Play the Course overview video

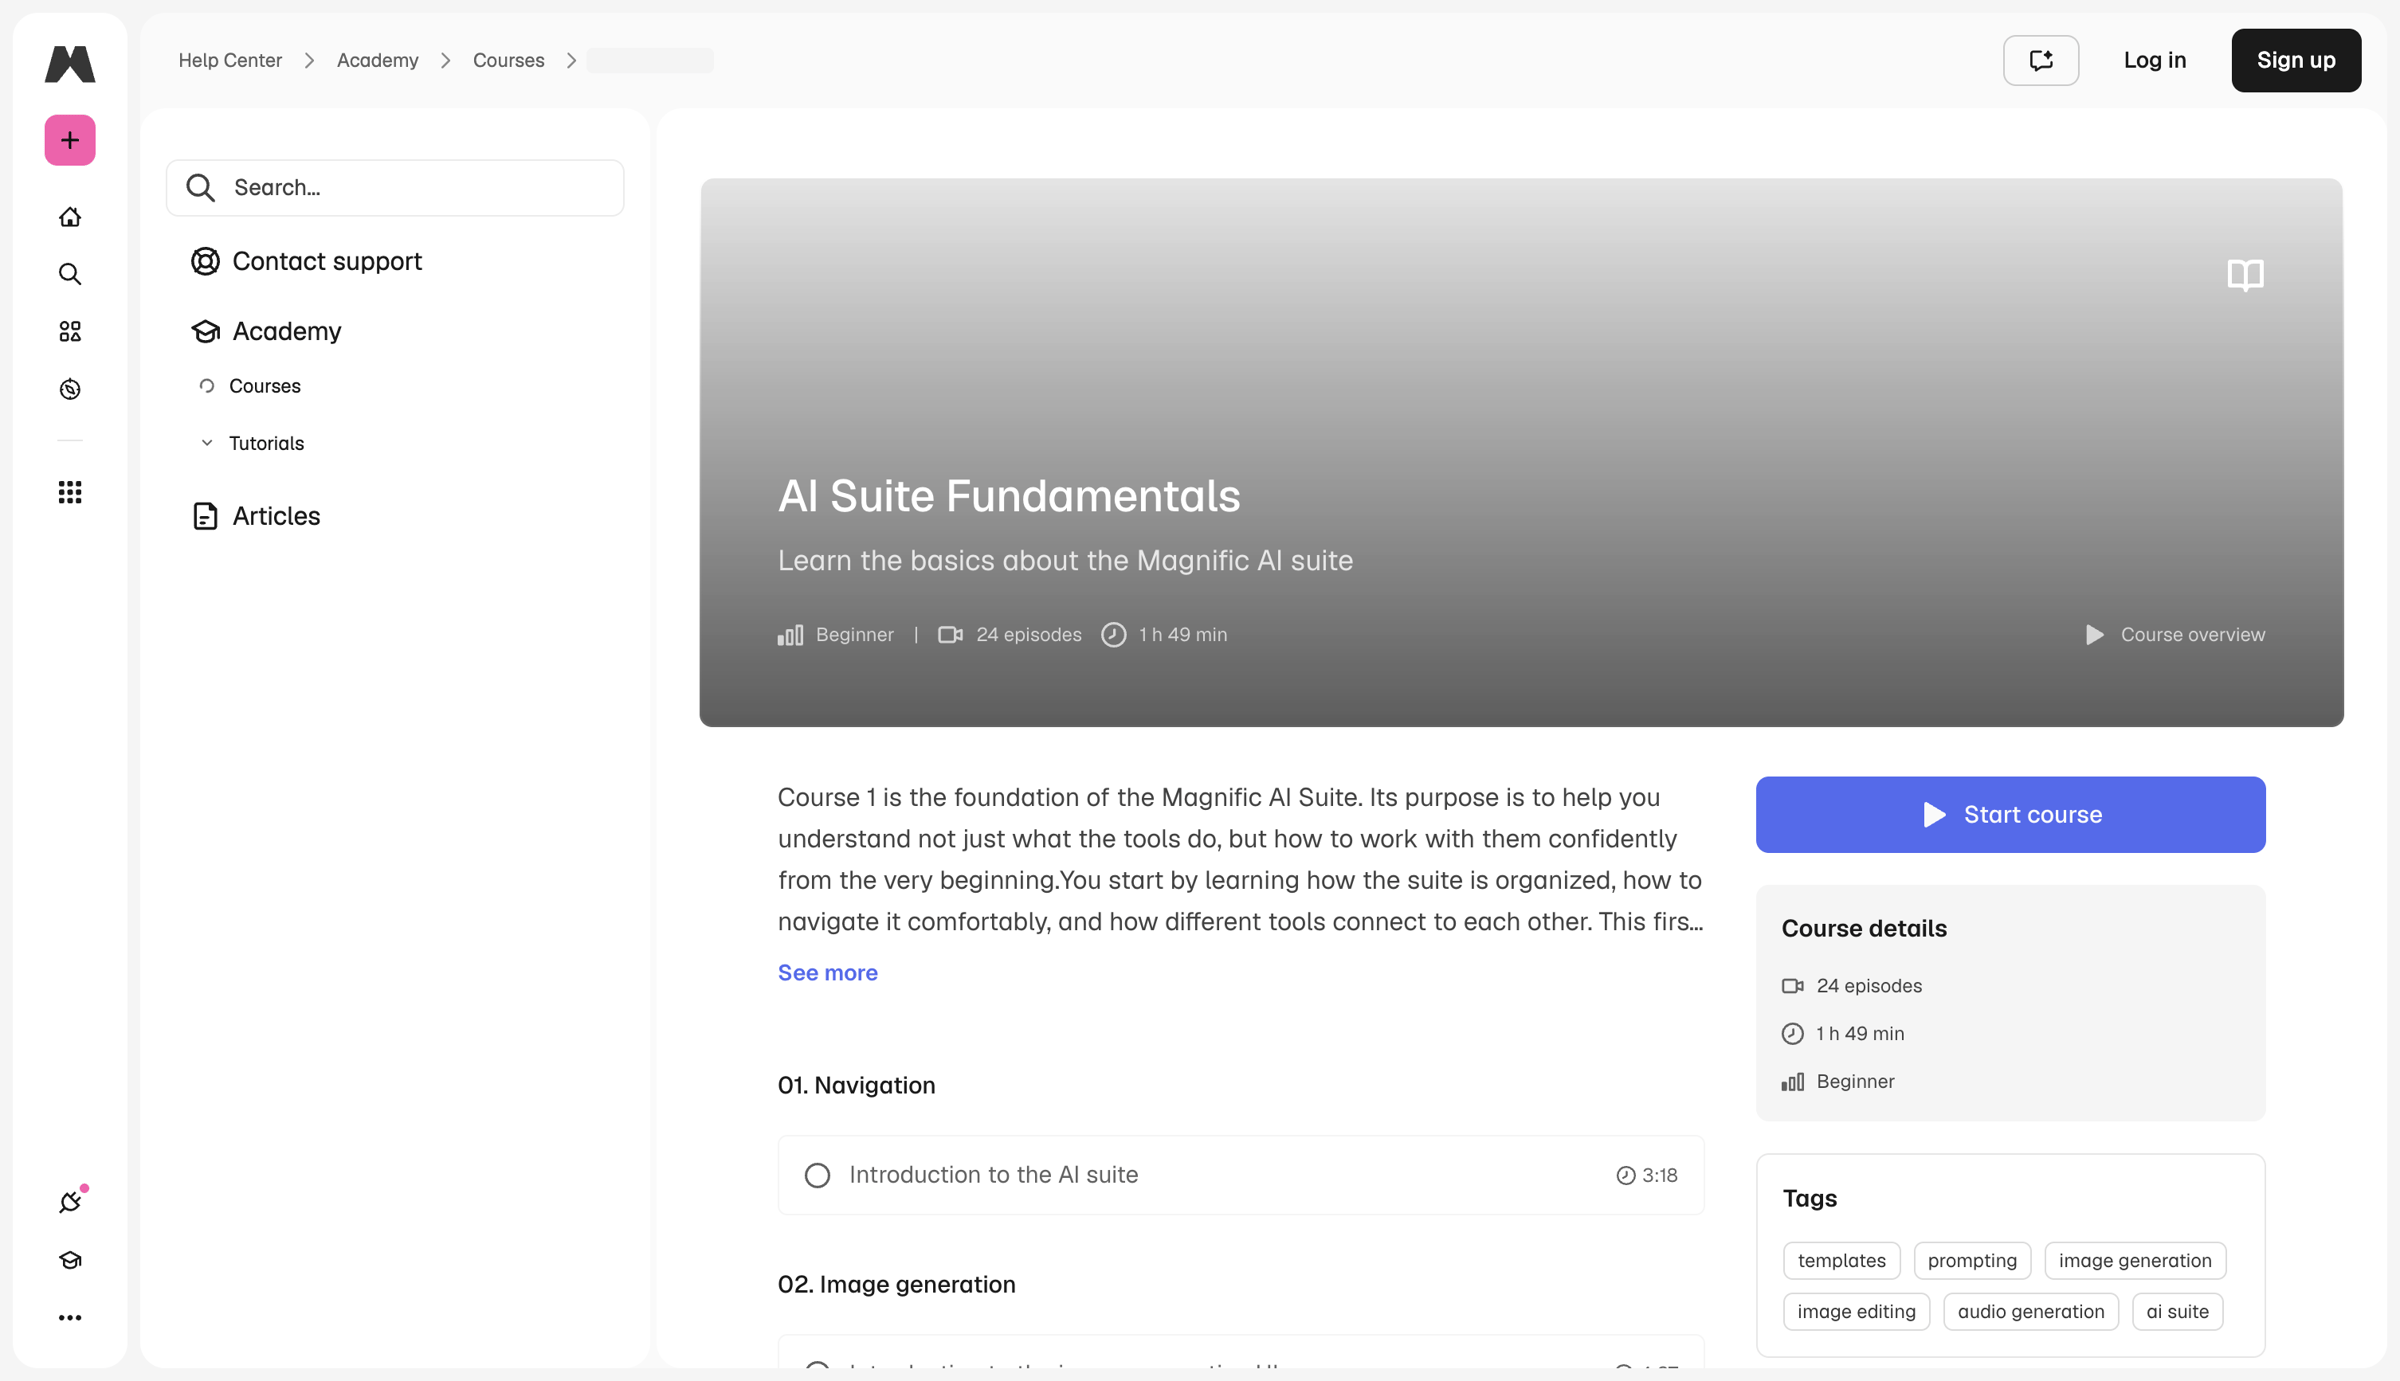2175,635
